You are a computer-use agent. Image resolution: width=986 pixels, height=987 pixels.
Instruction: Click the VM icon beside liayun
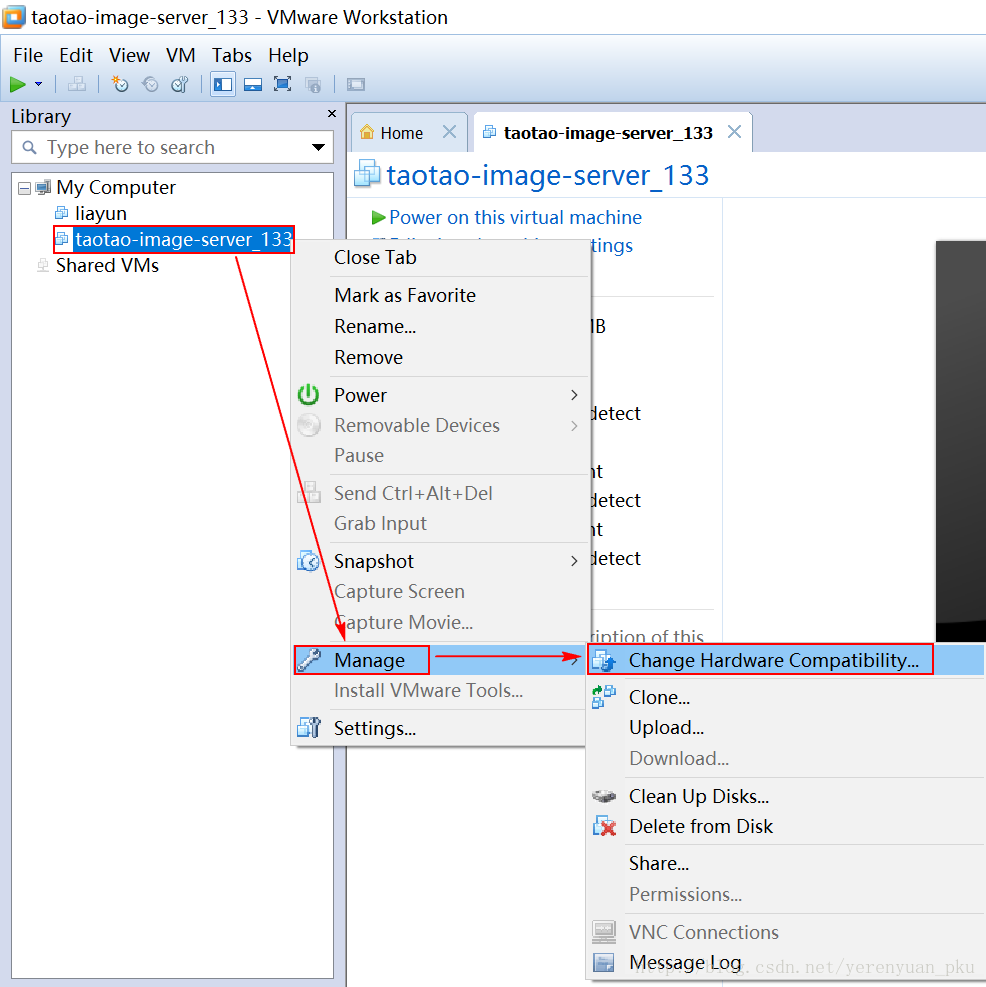[62, 213]
